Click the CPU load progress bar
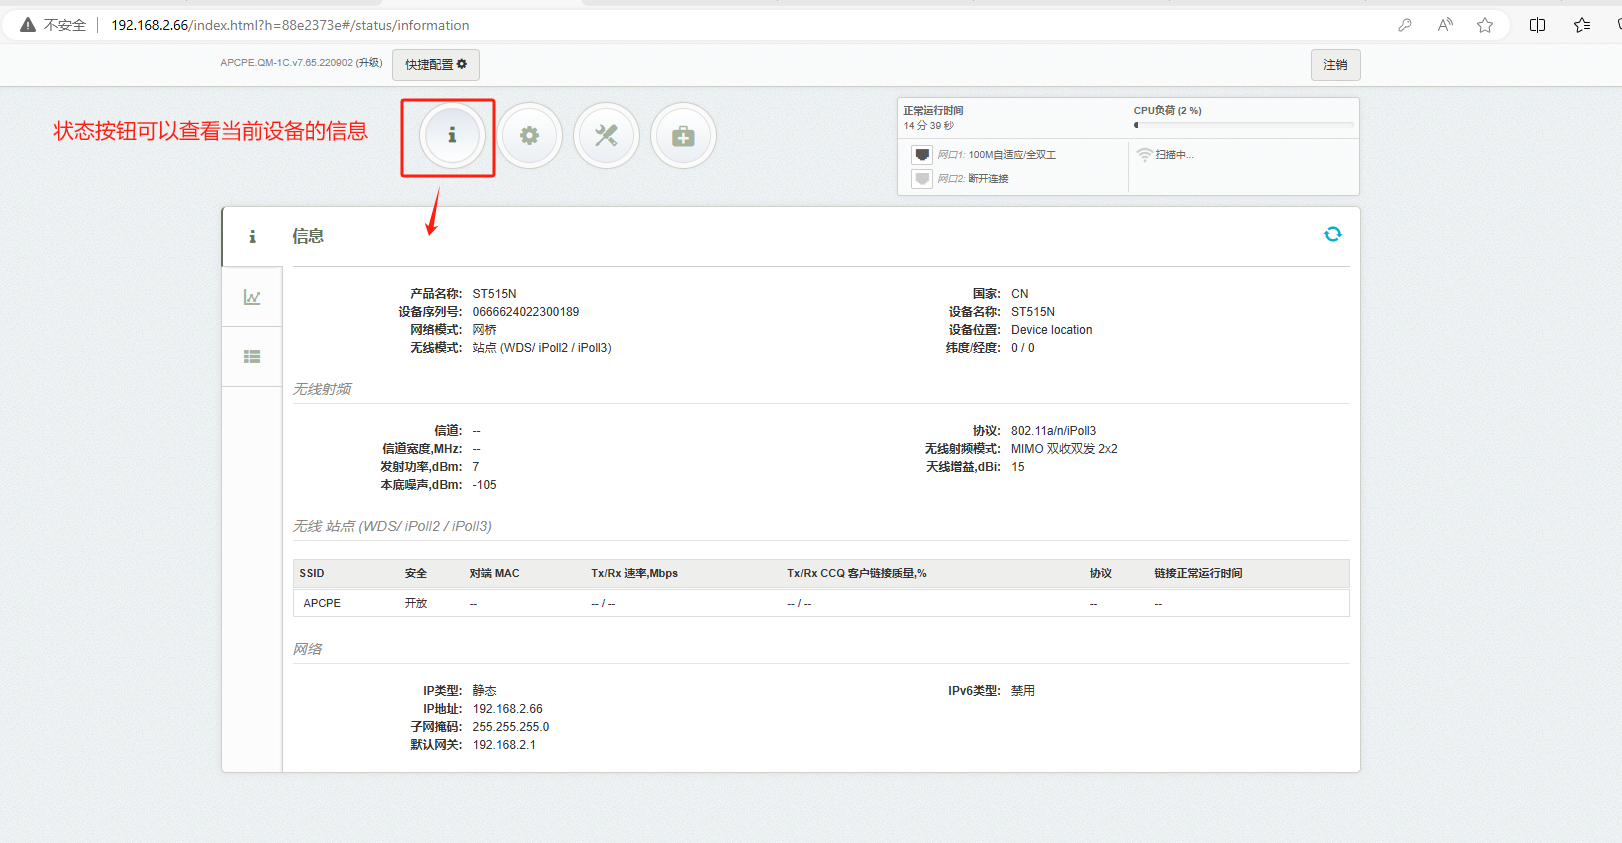Viewport: 1622px width, 843px height. [x=1243, y=125]
